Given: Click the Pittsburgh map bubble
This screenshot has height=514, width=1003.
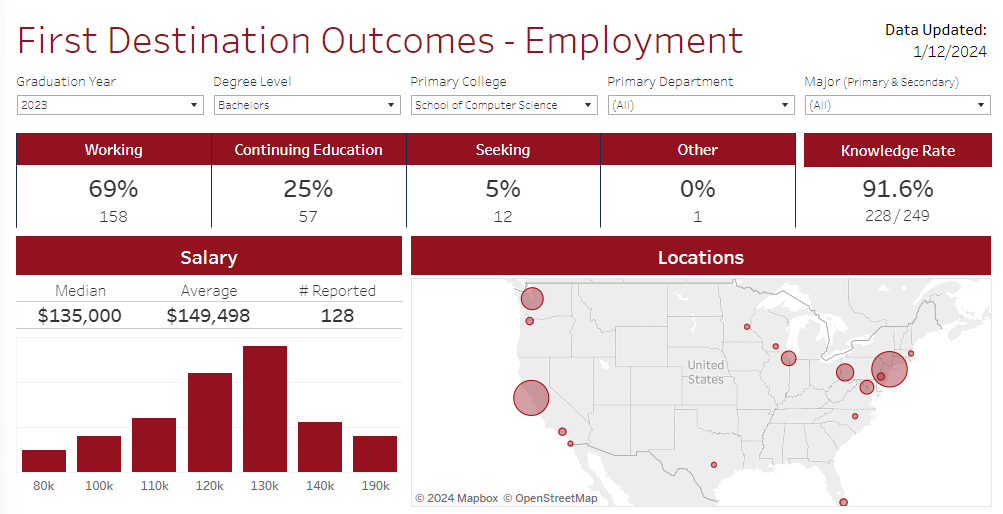Looking at the screenshot, I should coord(845,372).
